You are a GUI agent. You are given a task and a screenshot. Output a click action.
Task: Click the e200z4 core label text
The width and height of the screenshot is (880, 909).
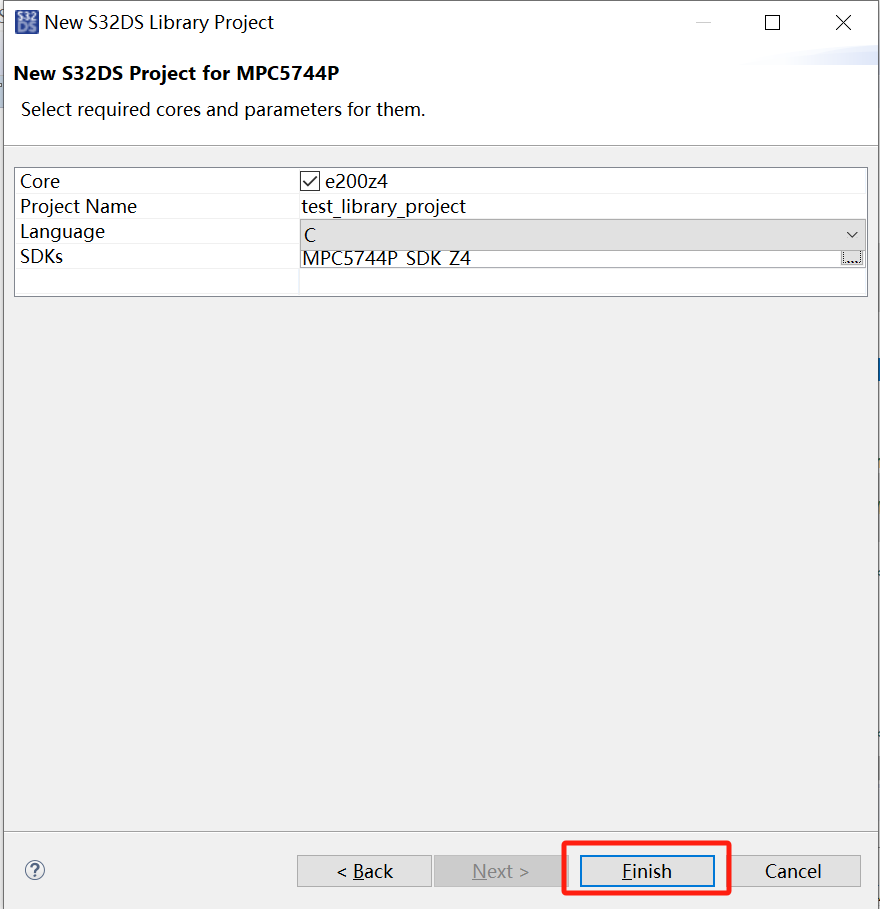coord(356,181)
